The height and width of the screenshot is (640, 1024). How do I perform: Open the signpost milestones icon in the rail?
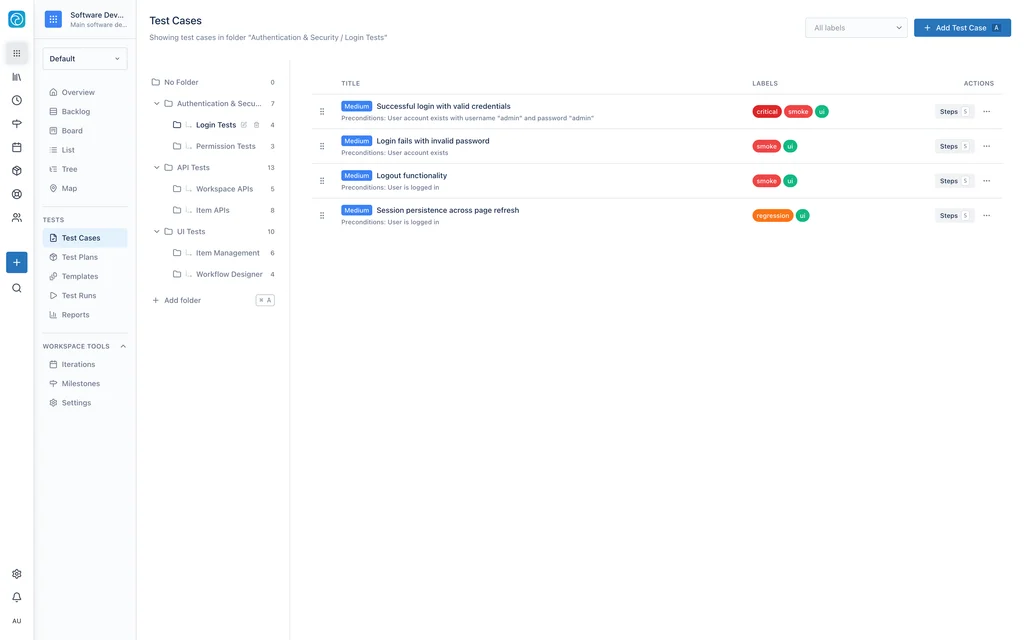click(16, 124)
